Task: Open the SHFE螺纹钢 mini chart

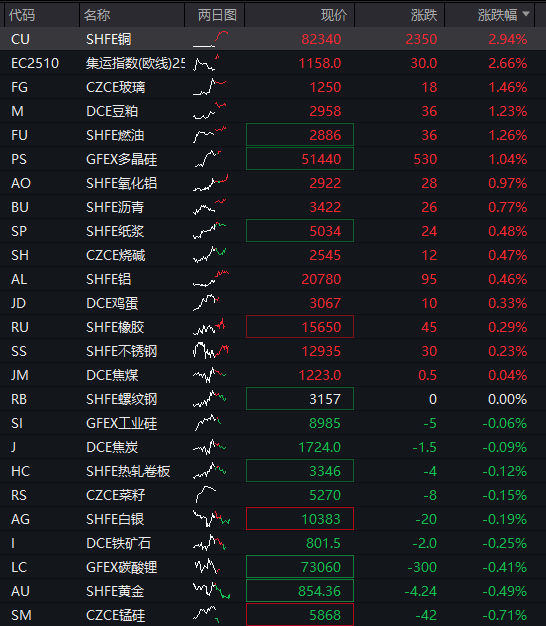Action: coord(210,399)
